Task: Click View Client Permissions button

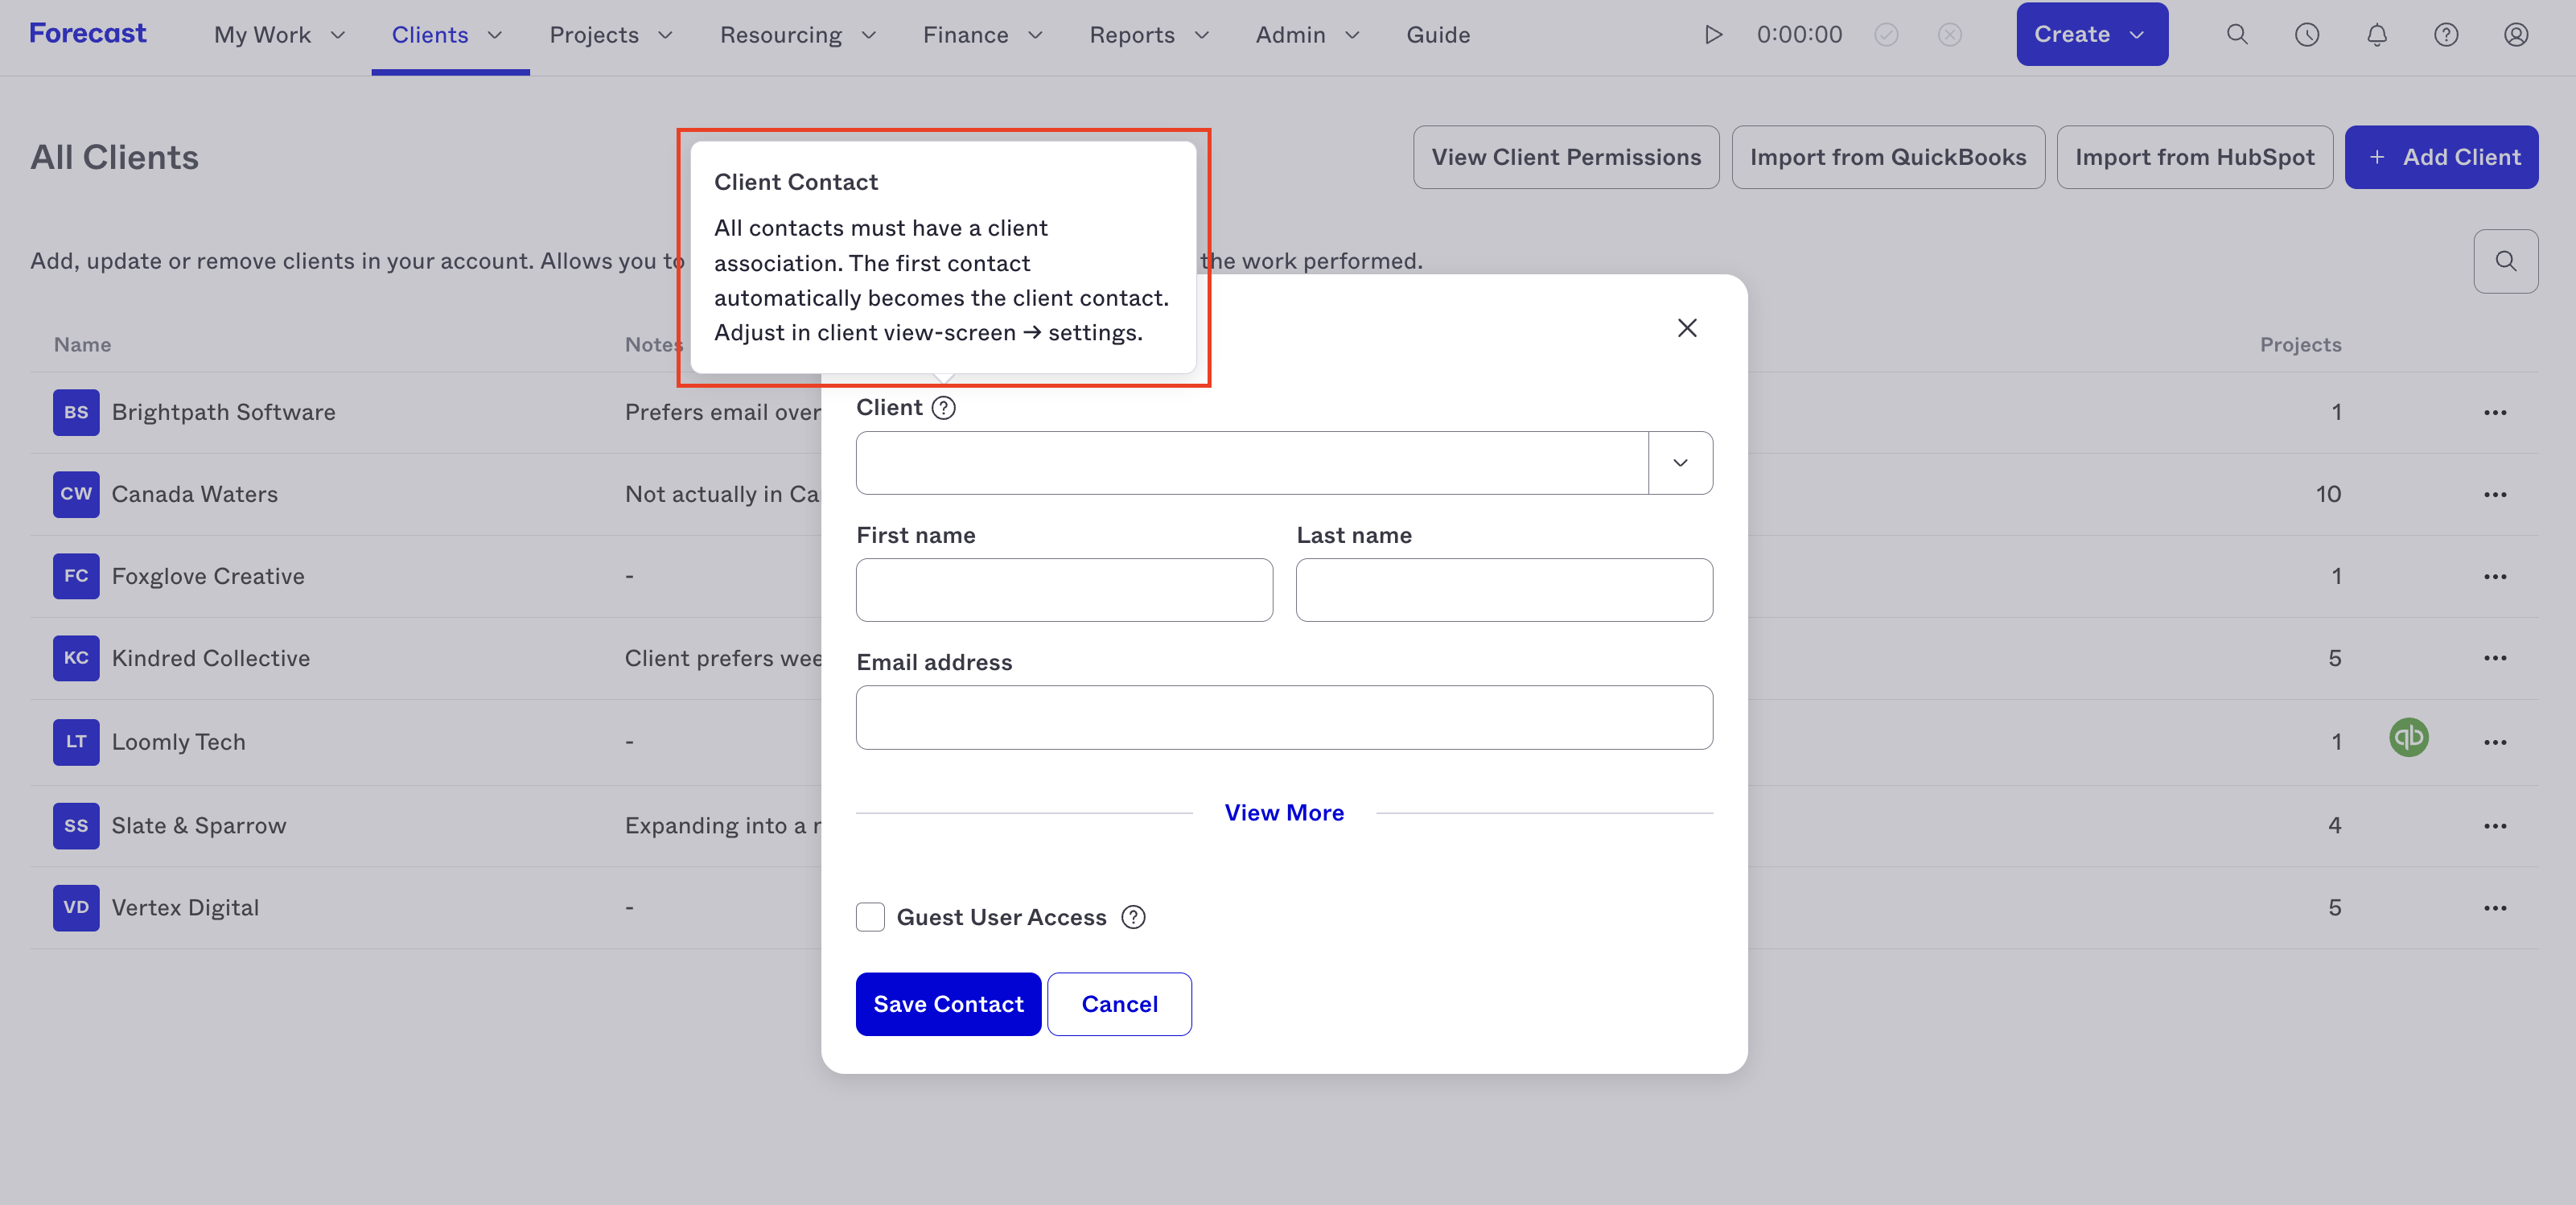Action: click(1566, 157)
